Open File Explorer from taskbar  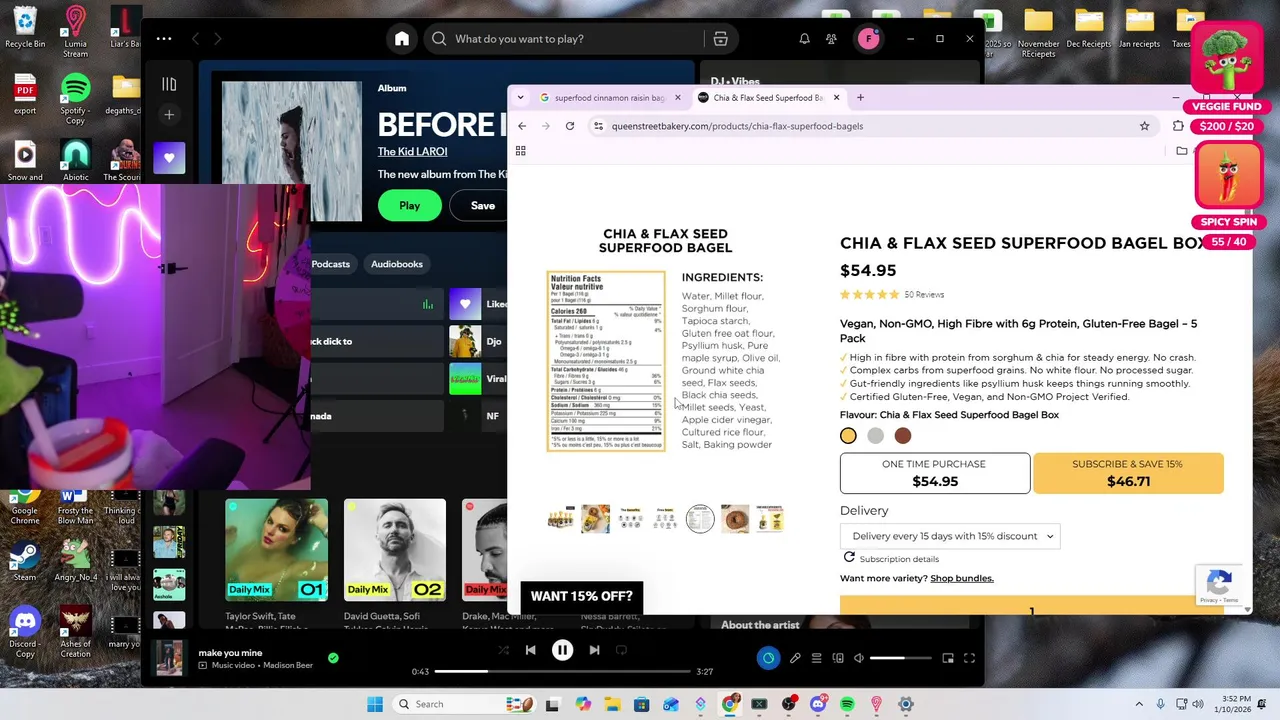point(611,704)
